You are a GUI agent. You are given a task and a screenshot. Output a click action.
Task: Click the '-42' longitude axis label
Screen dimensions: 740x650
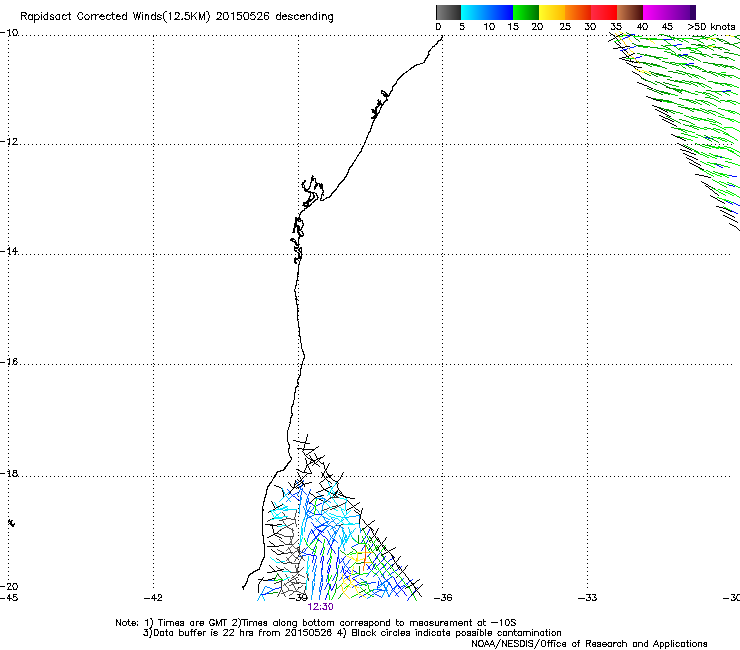coord(153,598)
